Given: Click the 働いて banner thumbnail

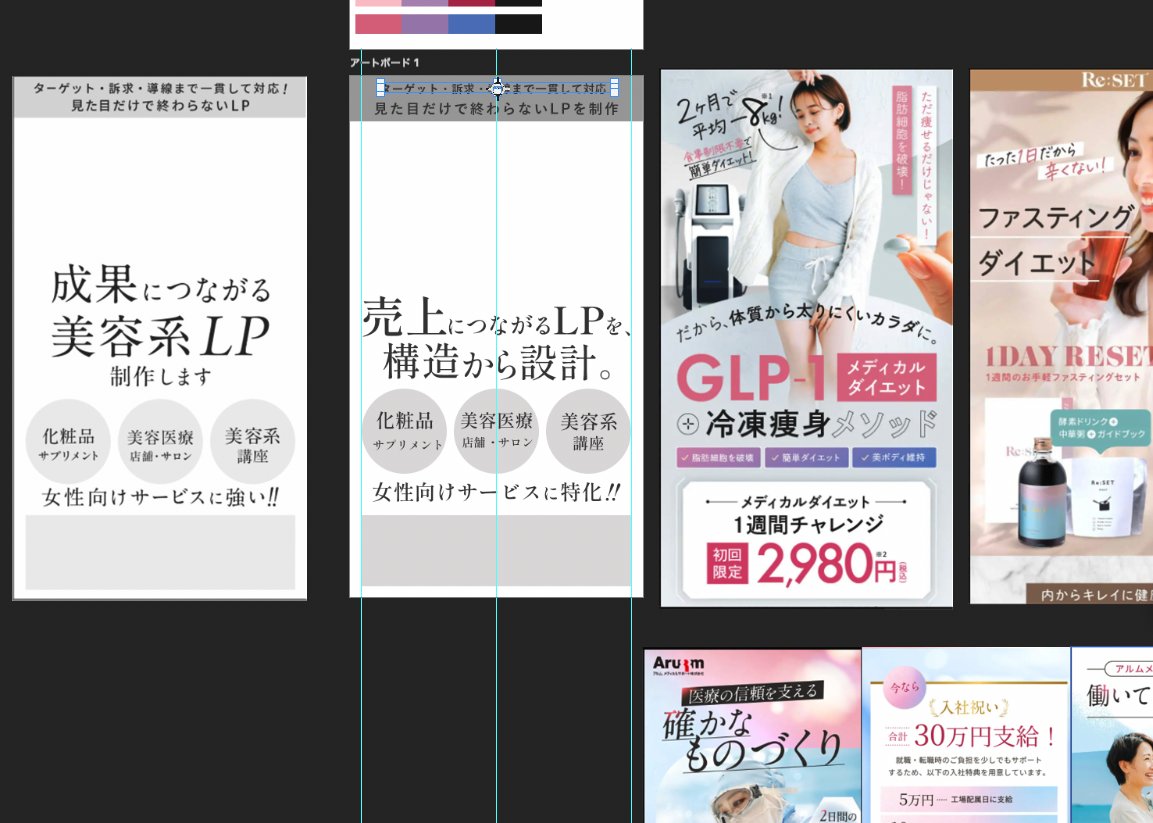Looking at the screenshot, I should tap(1113, 735).
